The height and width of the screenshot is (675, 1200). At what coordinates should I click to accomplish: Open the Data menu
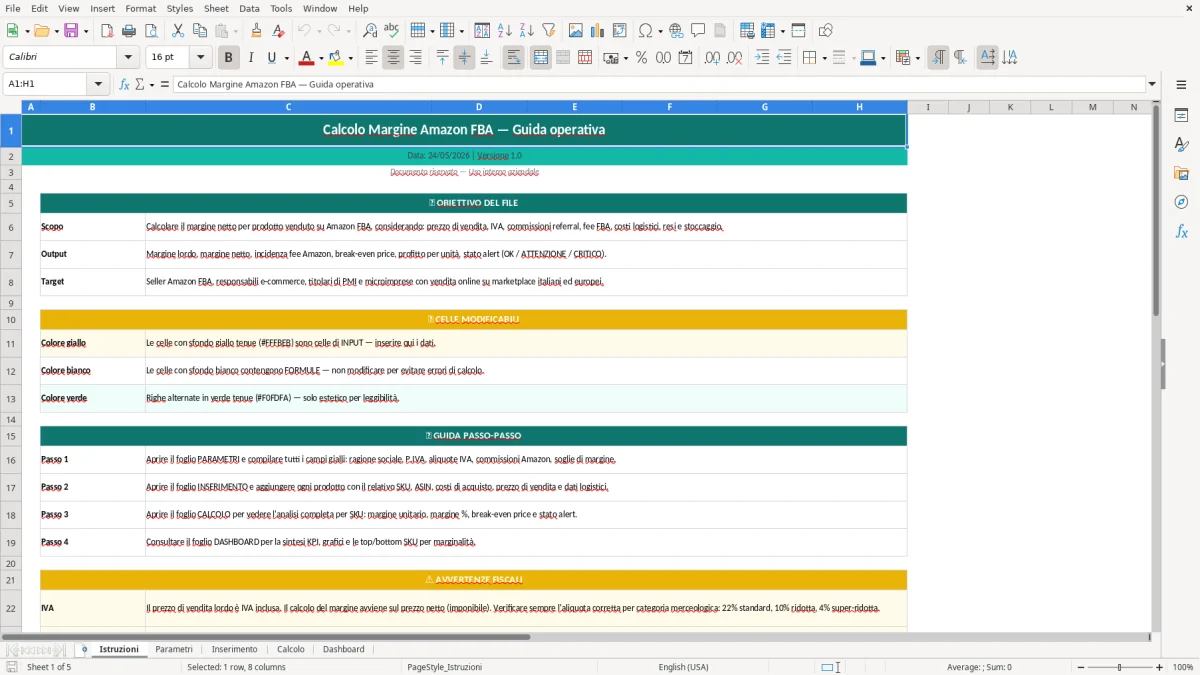249,8
